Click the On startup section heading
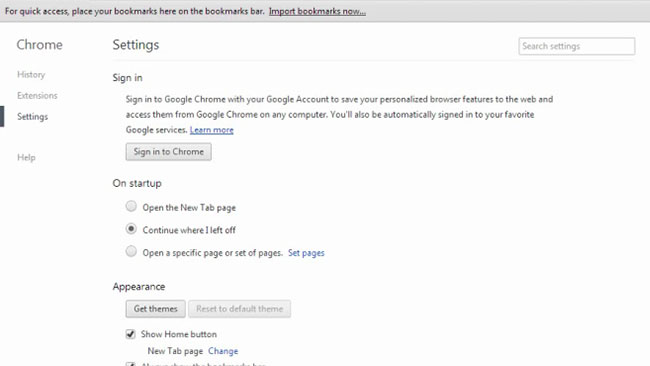Image resolution: width=650 pixels, height=366 pixels. (137, 183)
